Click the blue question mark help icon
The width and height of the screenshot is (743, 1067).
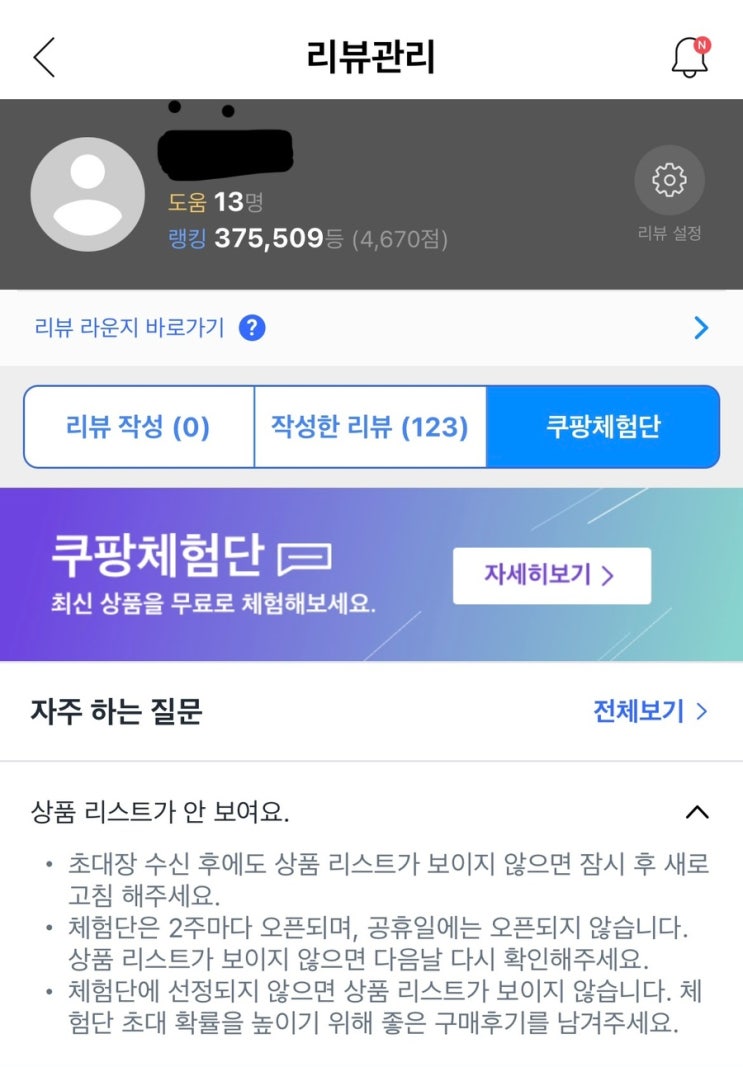click(x=252, y=328)
